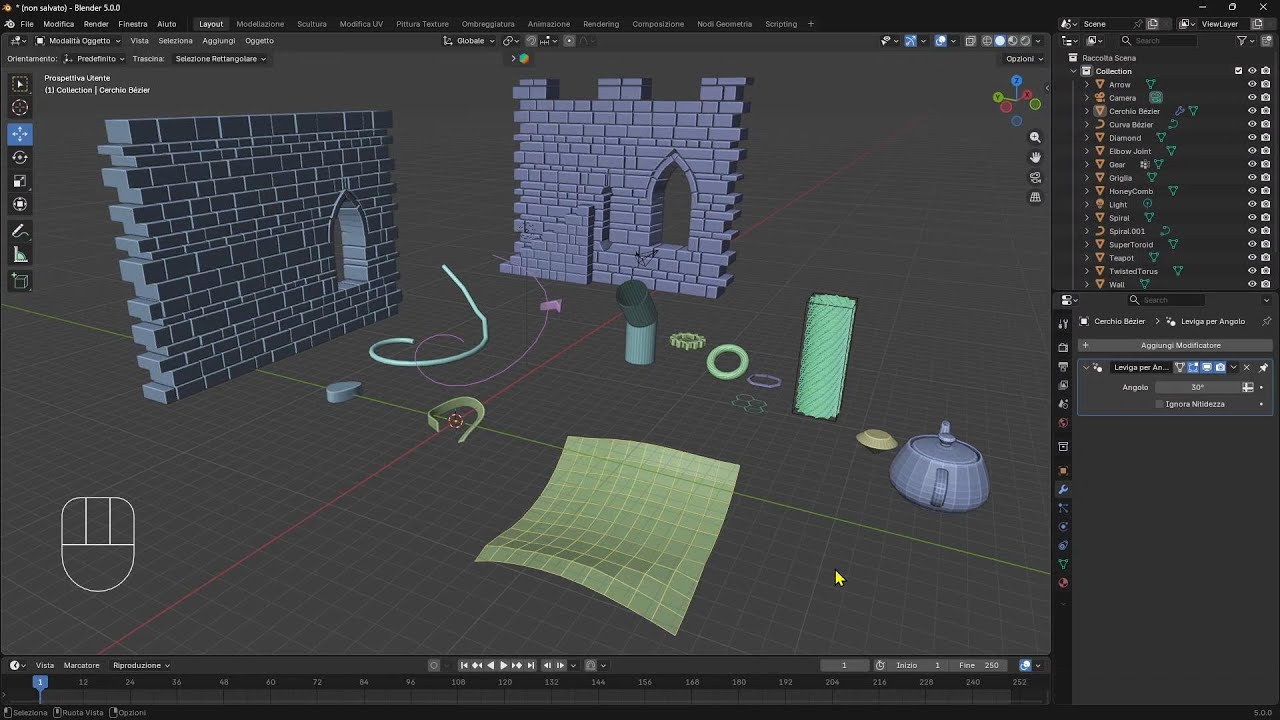Click the pan hand viewport icon
Viewport: 1280px width, 720px height.
(x=1035, y=157)
